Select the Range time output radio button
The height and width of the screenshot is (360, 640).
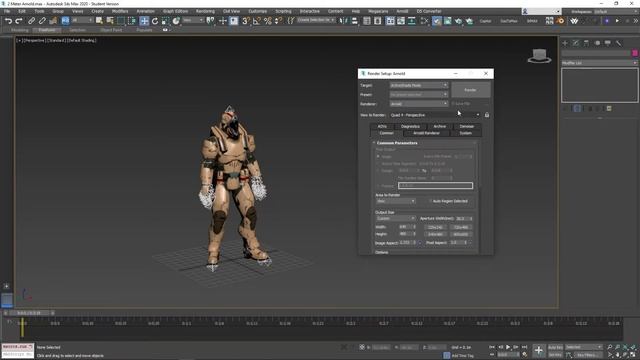[378, 171]
